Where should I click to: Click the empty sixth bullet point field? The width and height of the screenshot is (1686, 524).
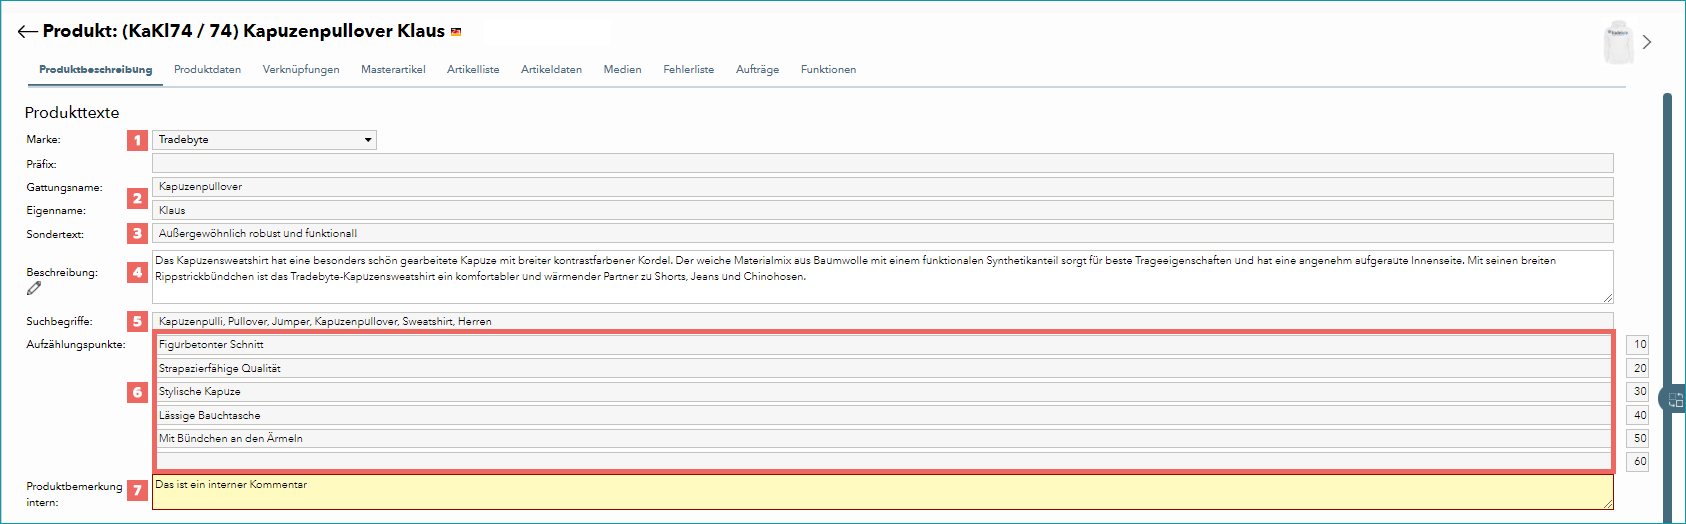[x=884, y=461]
